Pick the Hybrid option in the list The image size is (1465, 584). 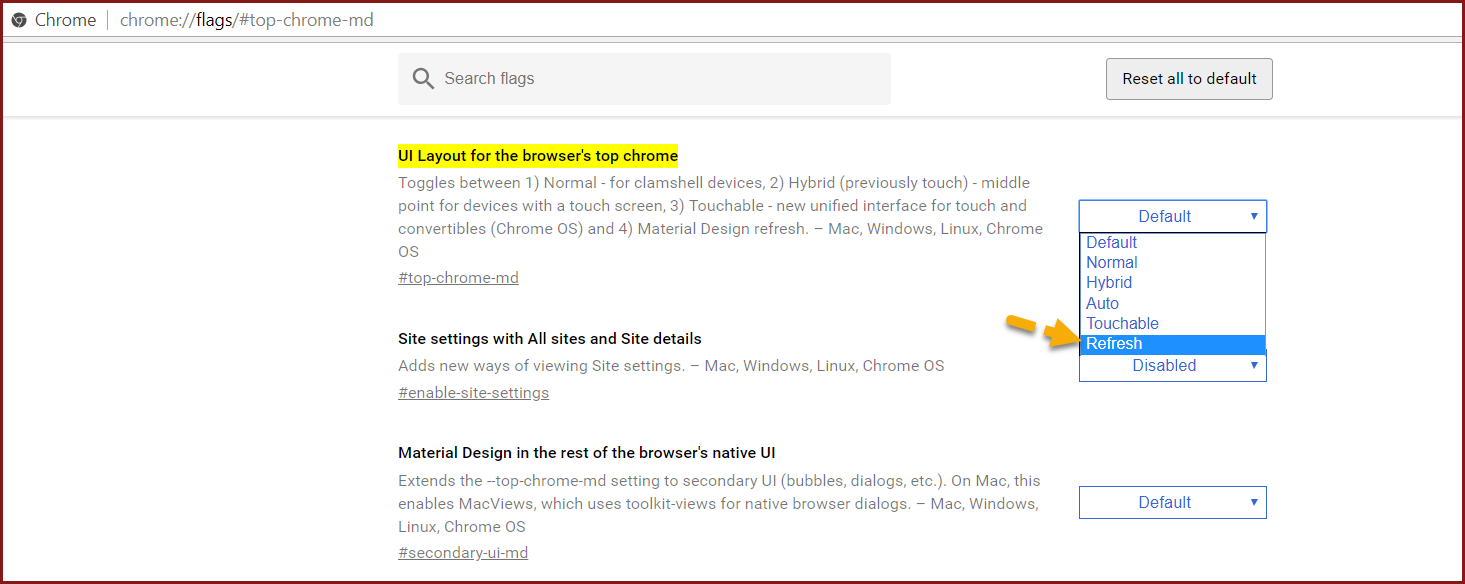tap(1109, 283)
